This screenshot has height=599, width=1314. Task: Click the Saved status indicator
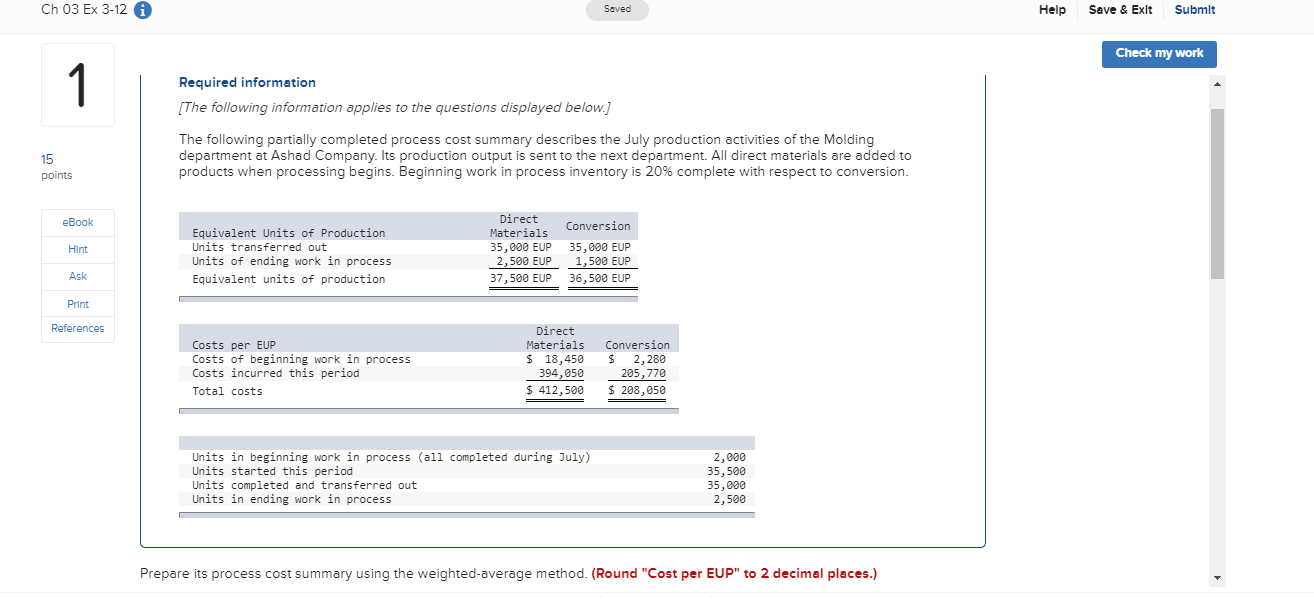tap(617, 9)
